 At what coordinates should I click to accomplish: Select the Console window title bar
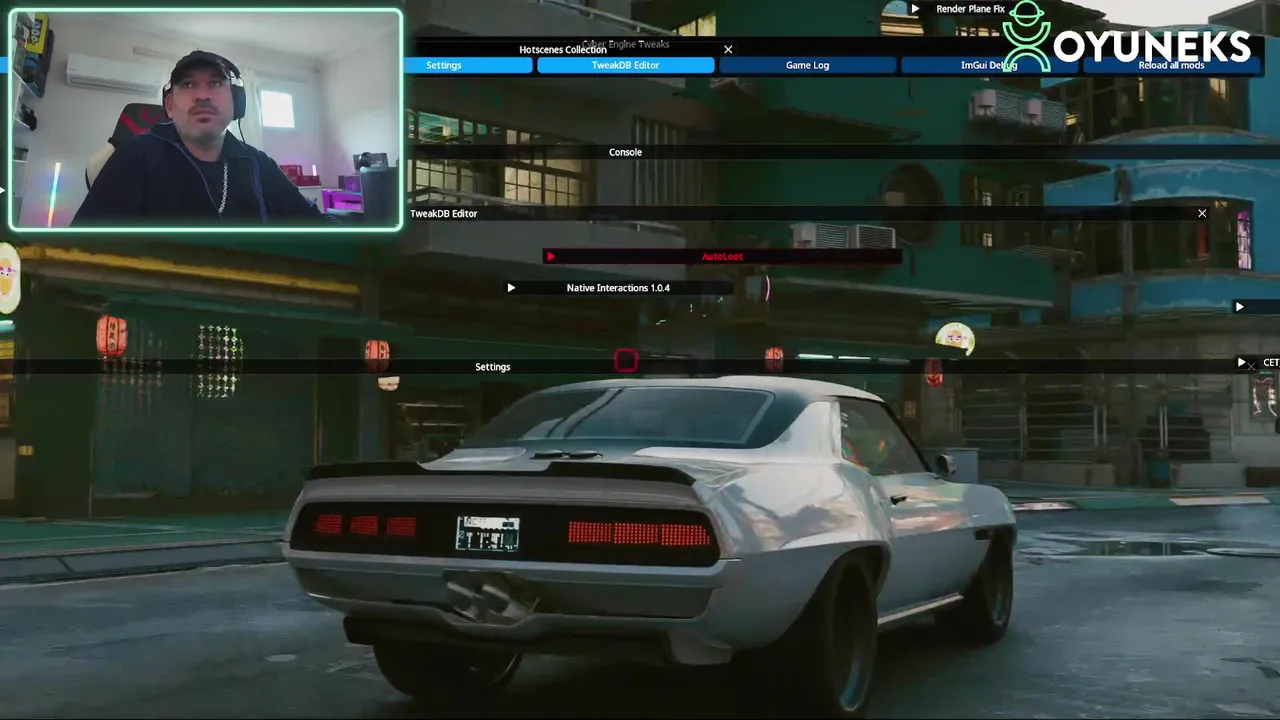[x=840, y=152]
